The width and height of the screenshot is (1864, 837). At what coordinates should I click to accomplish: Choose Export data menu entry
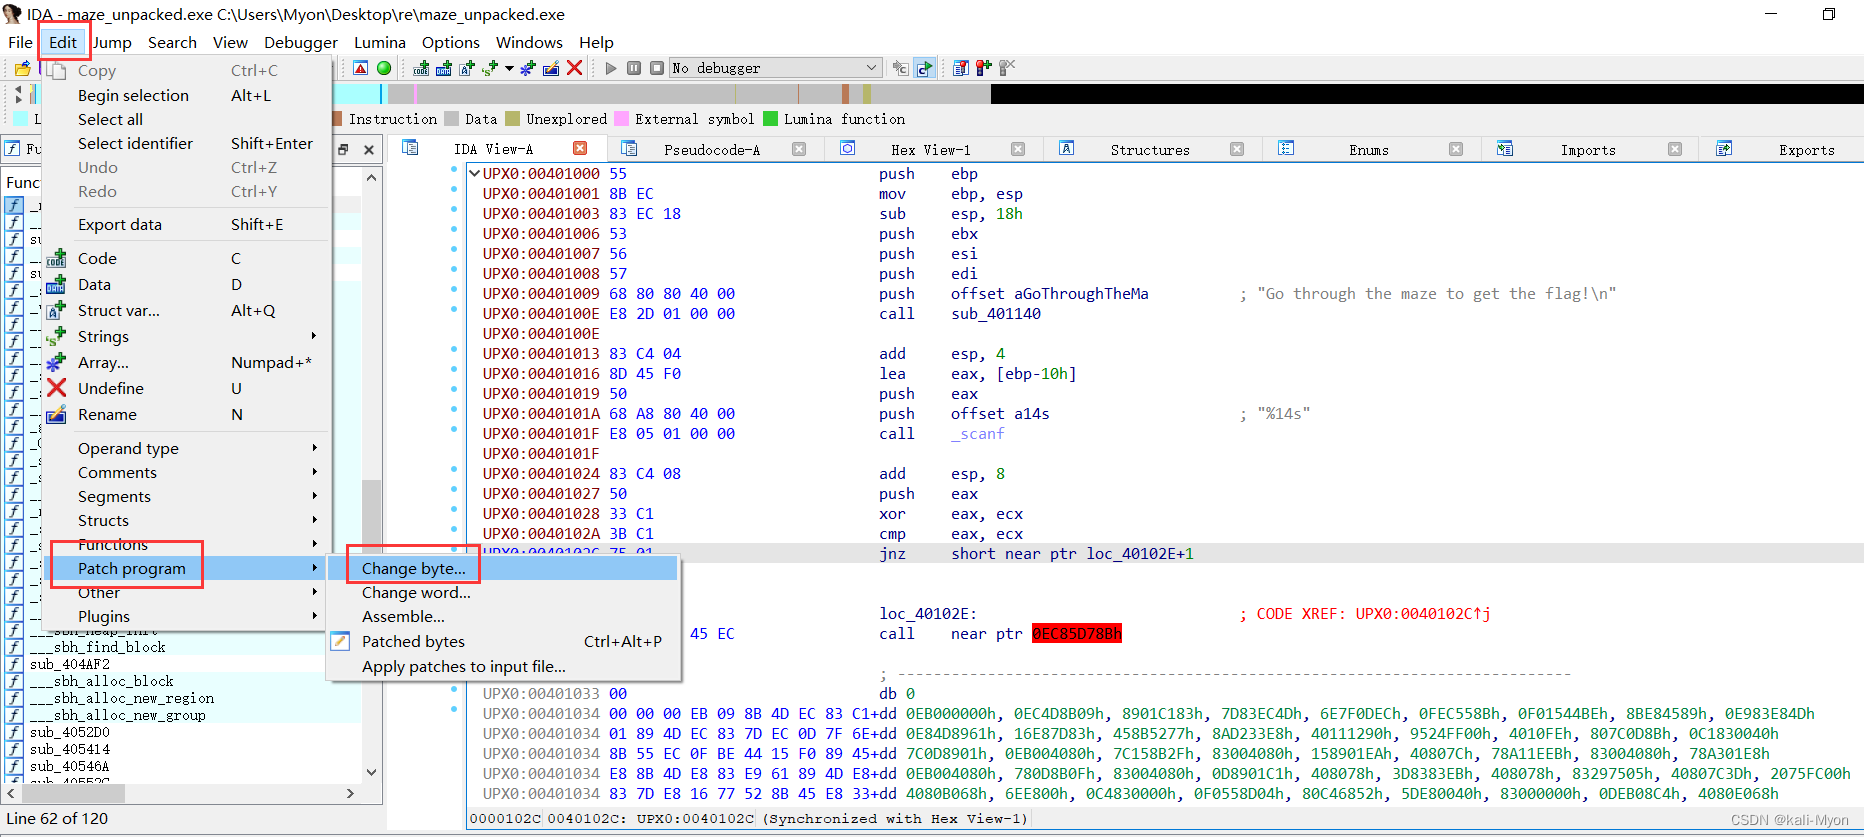(188, 224)
